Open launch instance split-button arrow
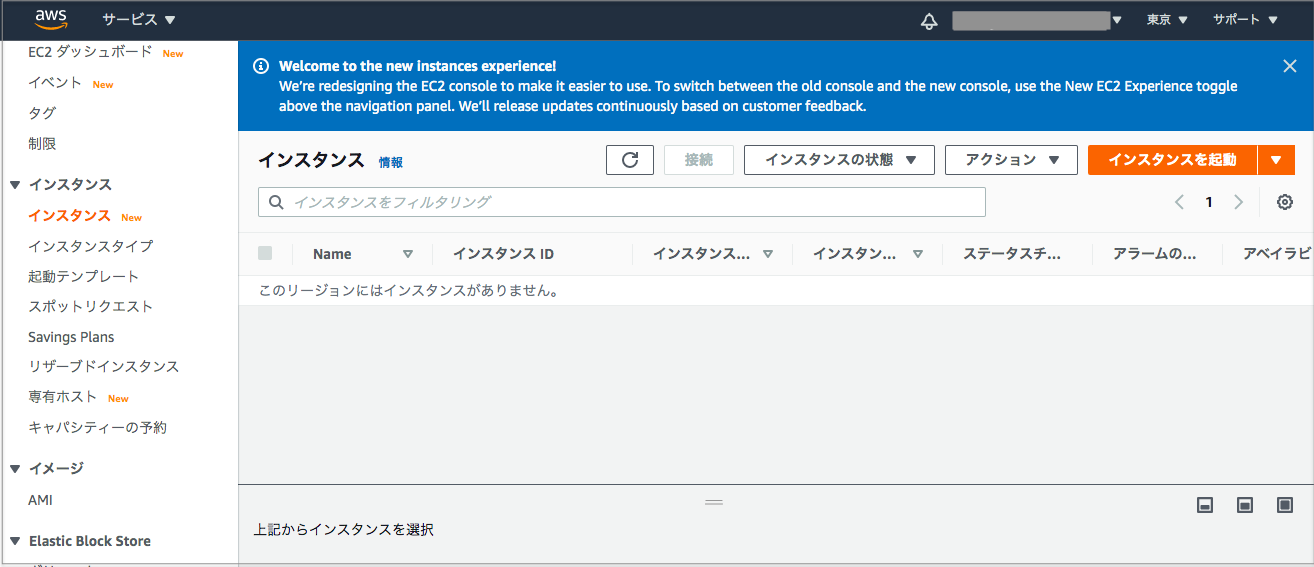Screen dimensions: 1314x567 1276,160
